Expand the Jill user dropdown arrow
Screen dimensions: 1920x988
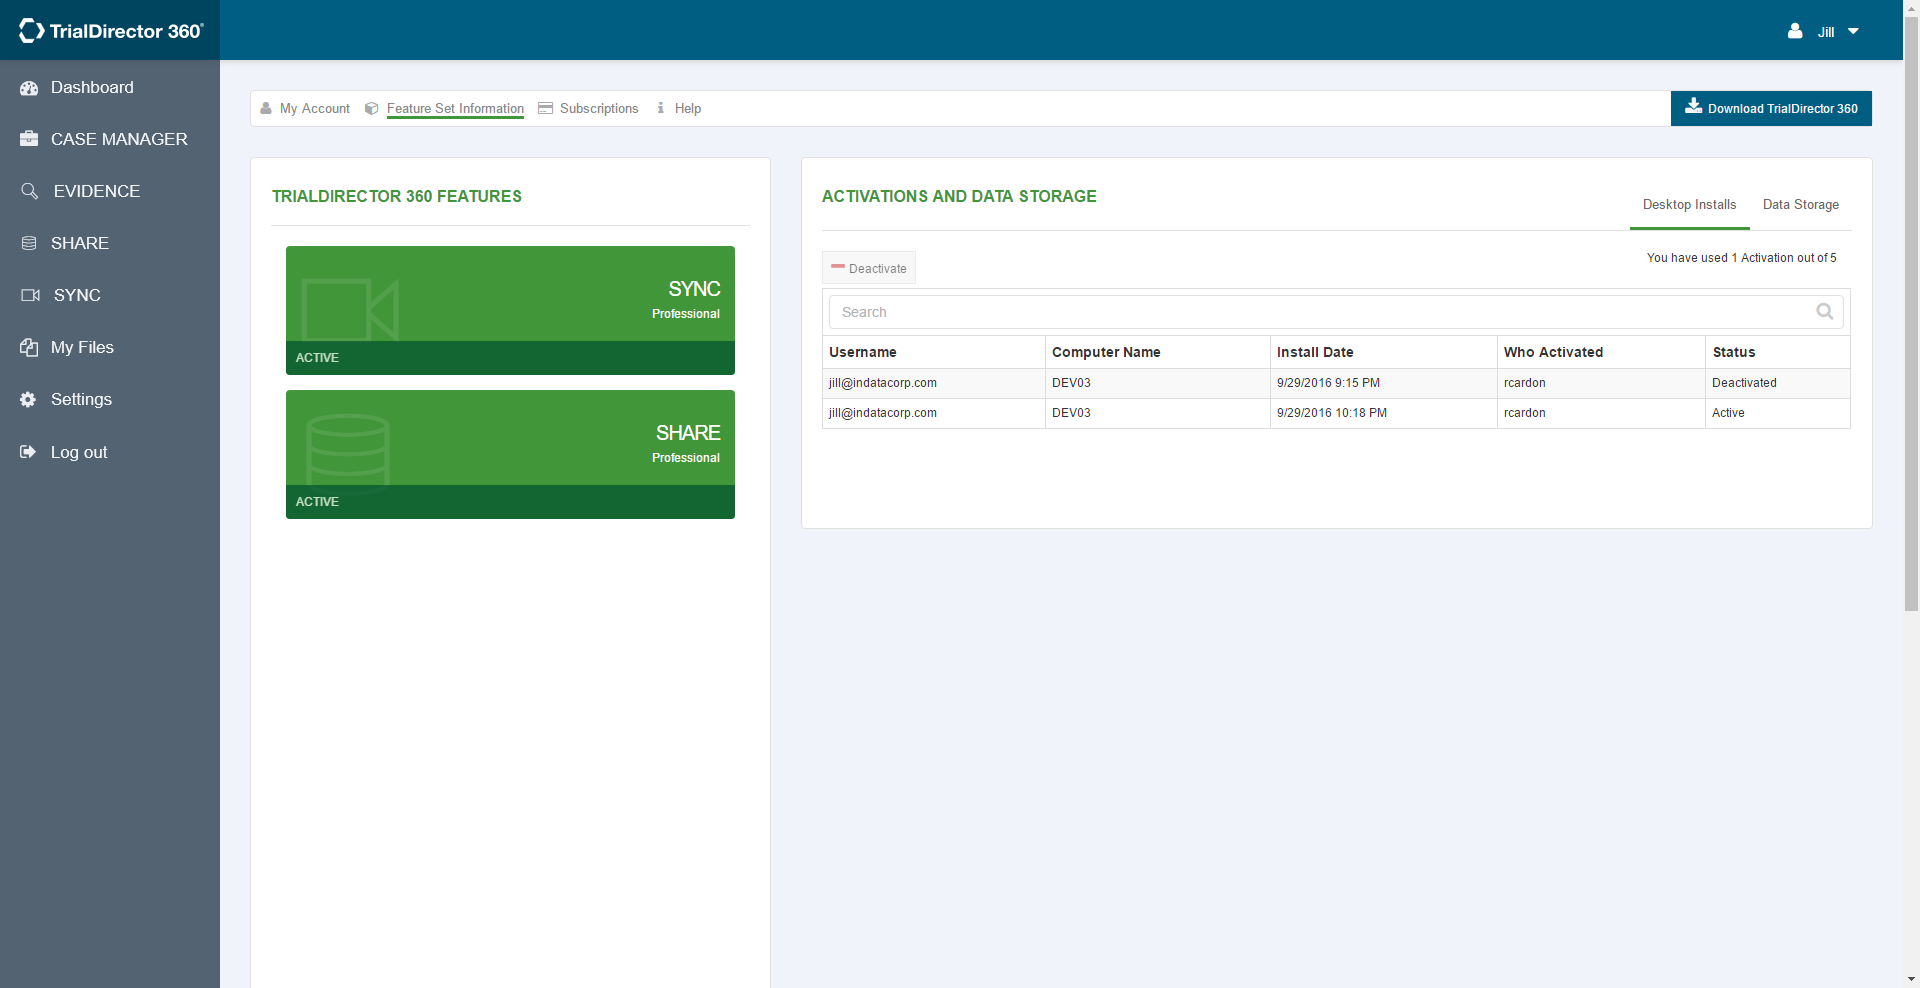coord(1853,32)
